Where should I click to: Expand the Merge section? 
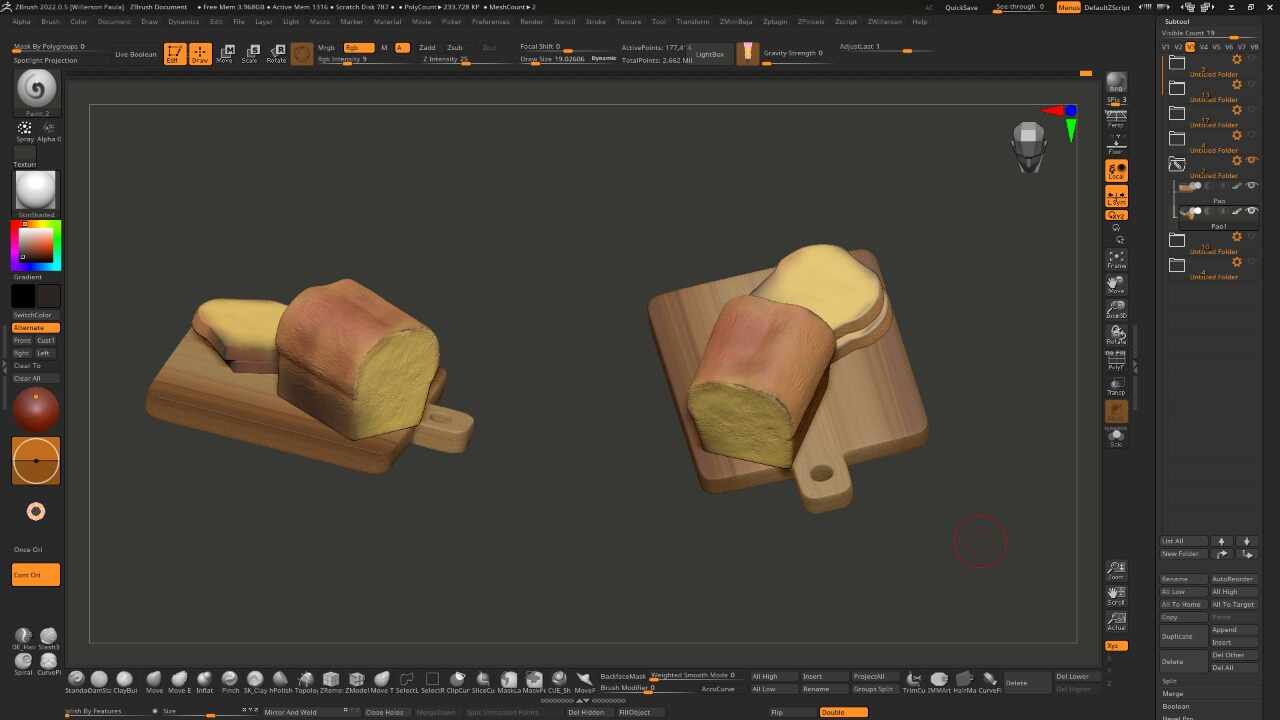(x=1172, y=694)
